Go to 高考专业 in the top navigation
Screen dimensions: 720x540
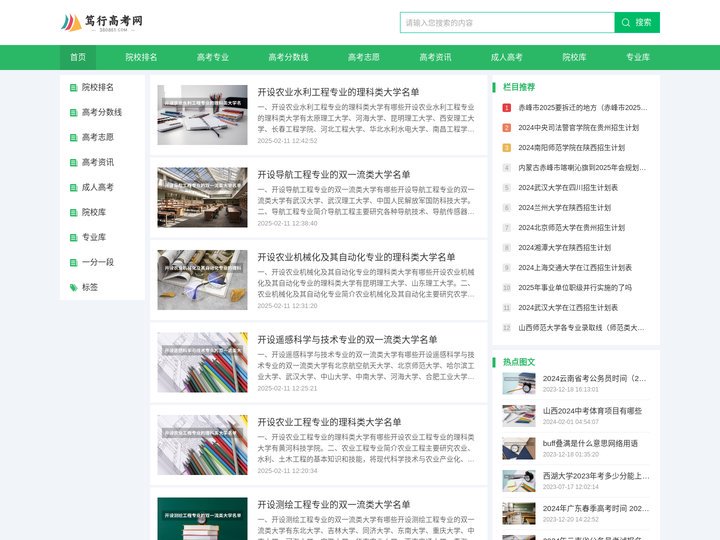coord(213,57)
